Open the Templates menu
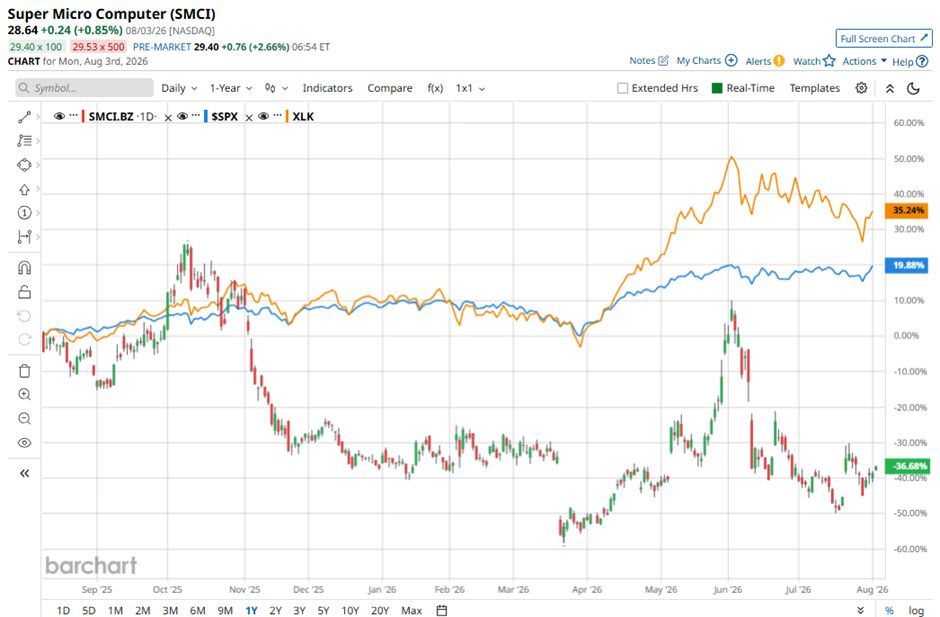The width and height of the screenshot is (940, 617). [x=815, y=88]
